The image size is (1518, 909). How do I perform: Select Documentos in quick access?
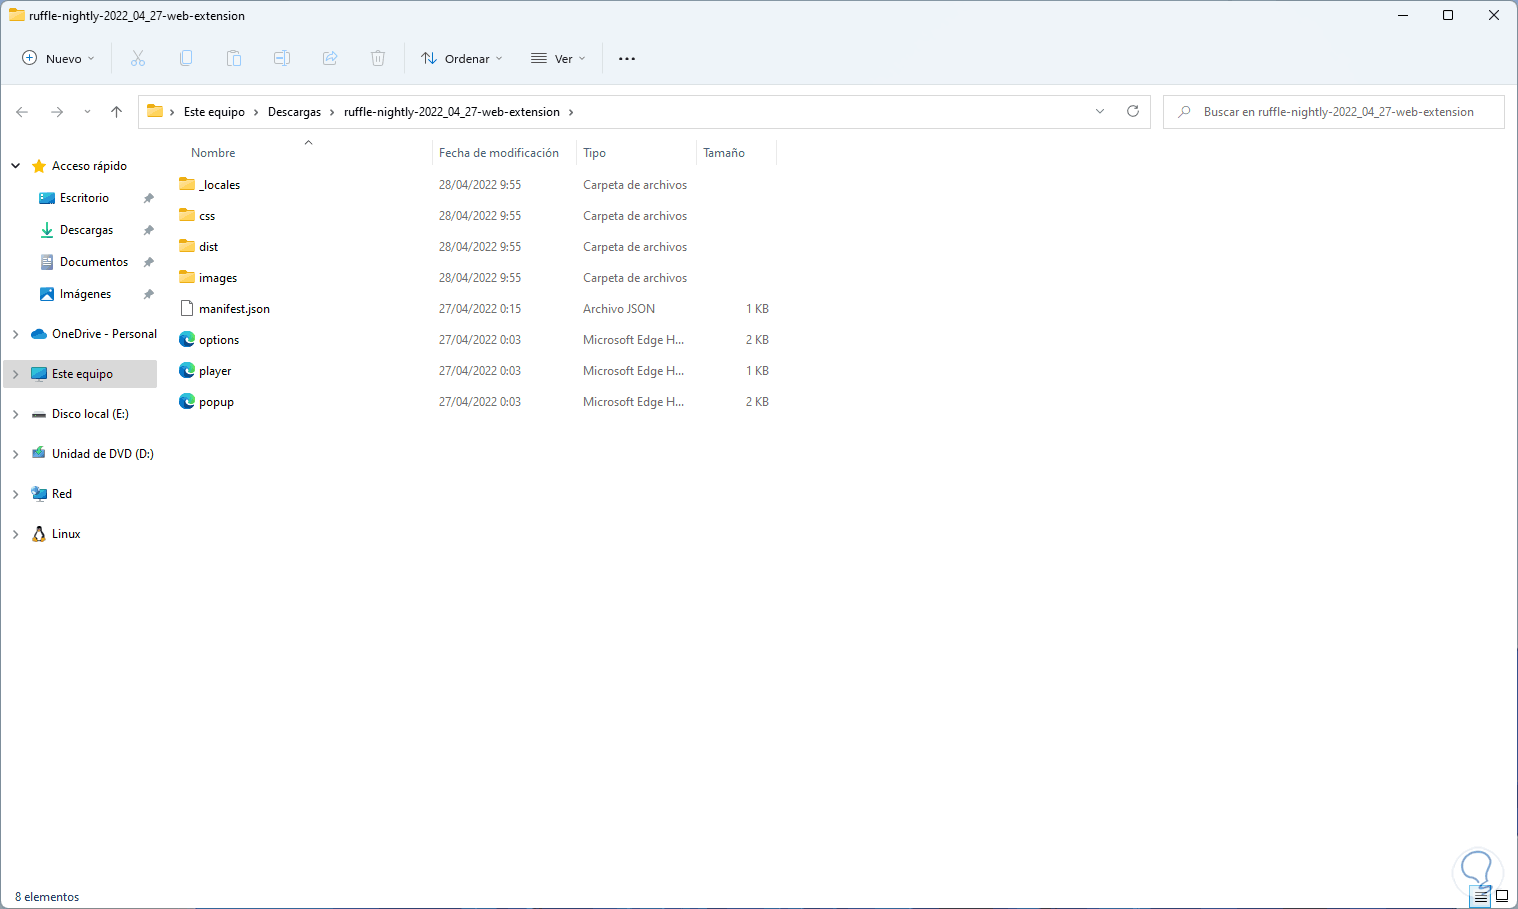pos(94,262)
